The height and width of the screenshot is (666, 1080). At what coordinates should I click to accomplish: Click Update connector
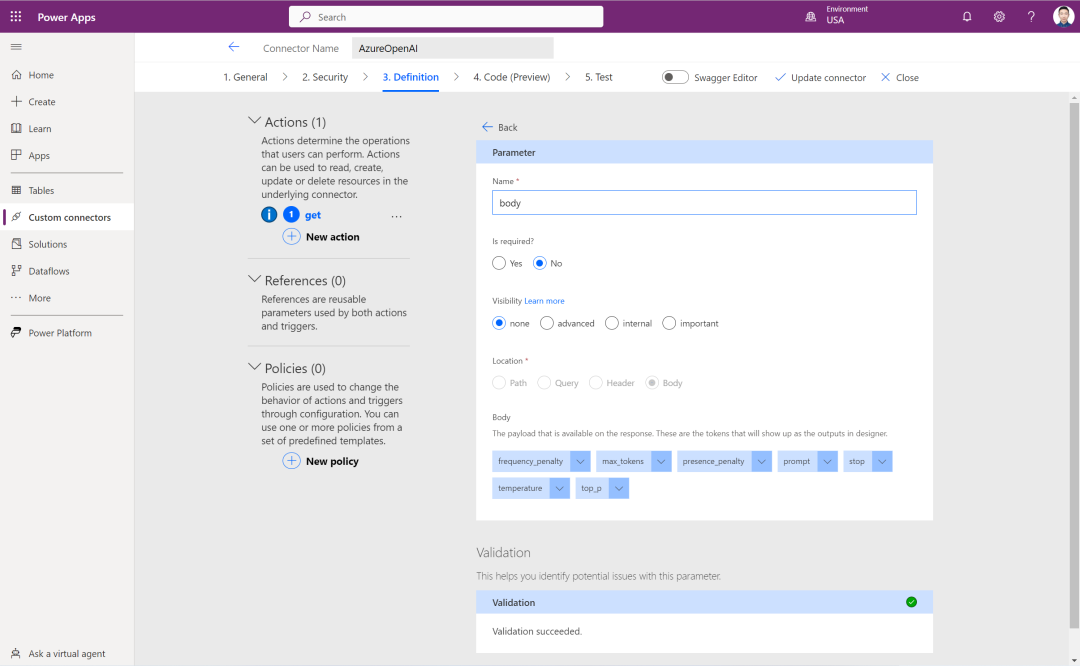pos(820,77)
